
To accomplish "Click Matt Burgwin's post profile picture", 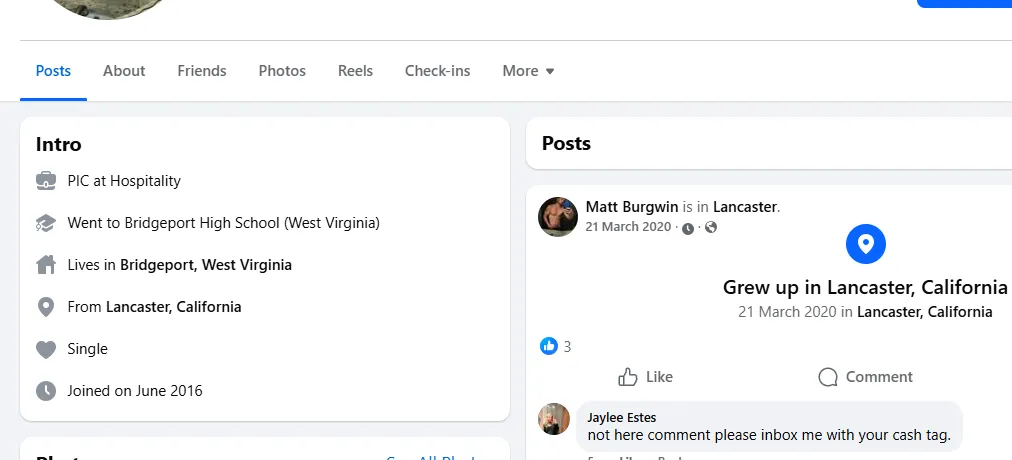I will pyautogui.click(x=558, y=216).
